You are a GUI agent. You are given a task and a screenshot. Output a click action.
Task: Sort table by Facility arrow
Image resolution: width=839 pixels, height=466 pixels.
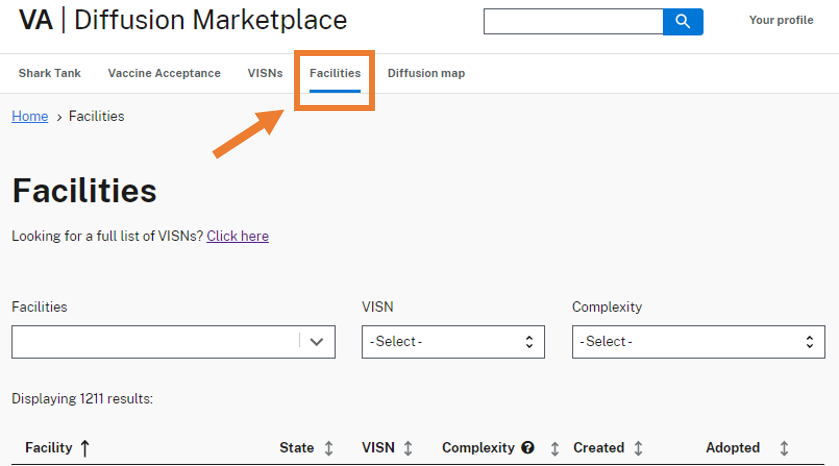85,448
